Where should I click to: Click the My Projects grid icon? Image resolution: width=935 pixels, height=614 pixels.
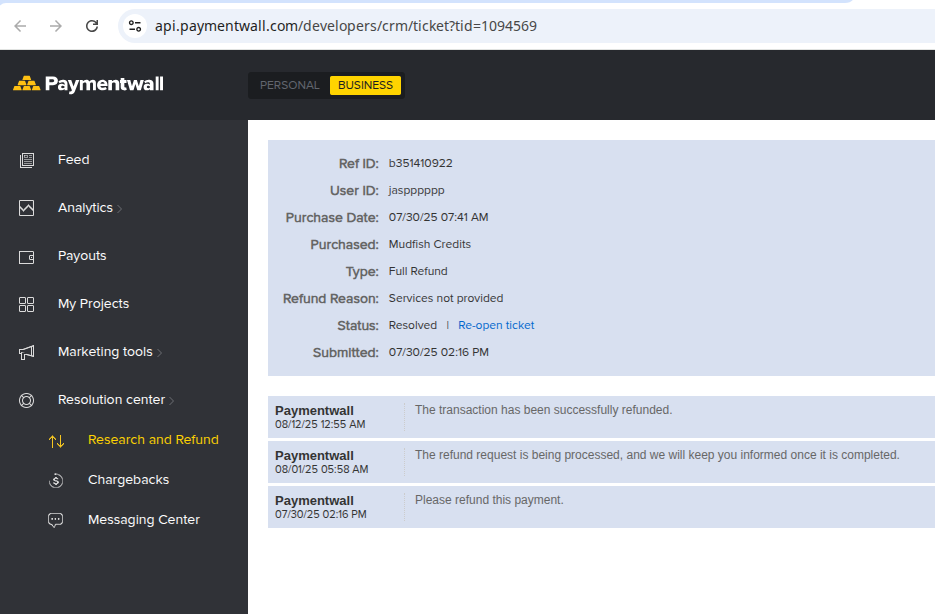tap(27, 304)
